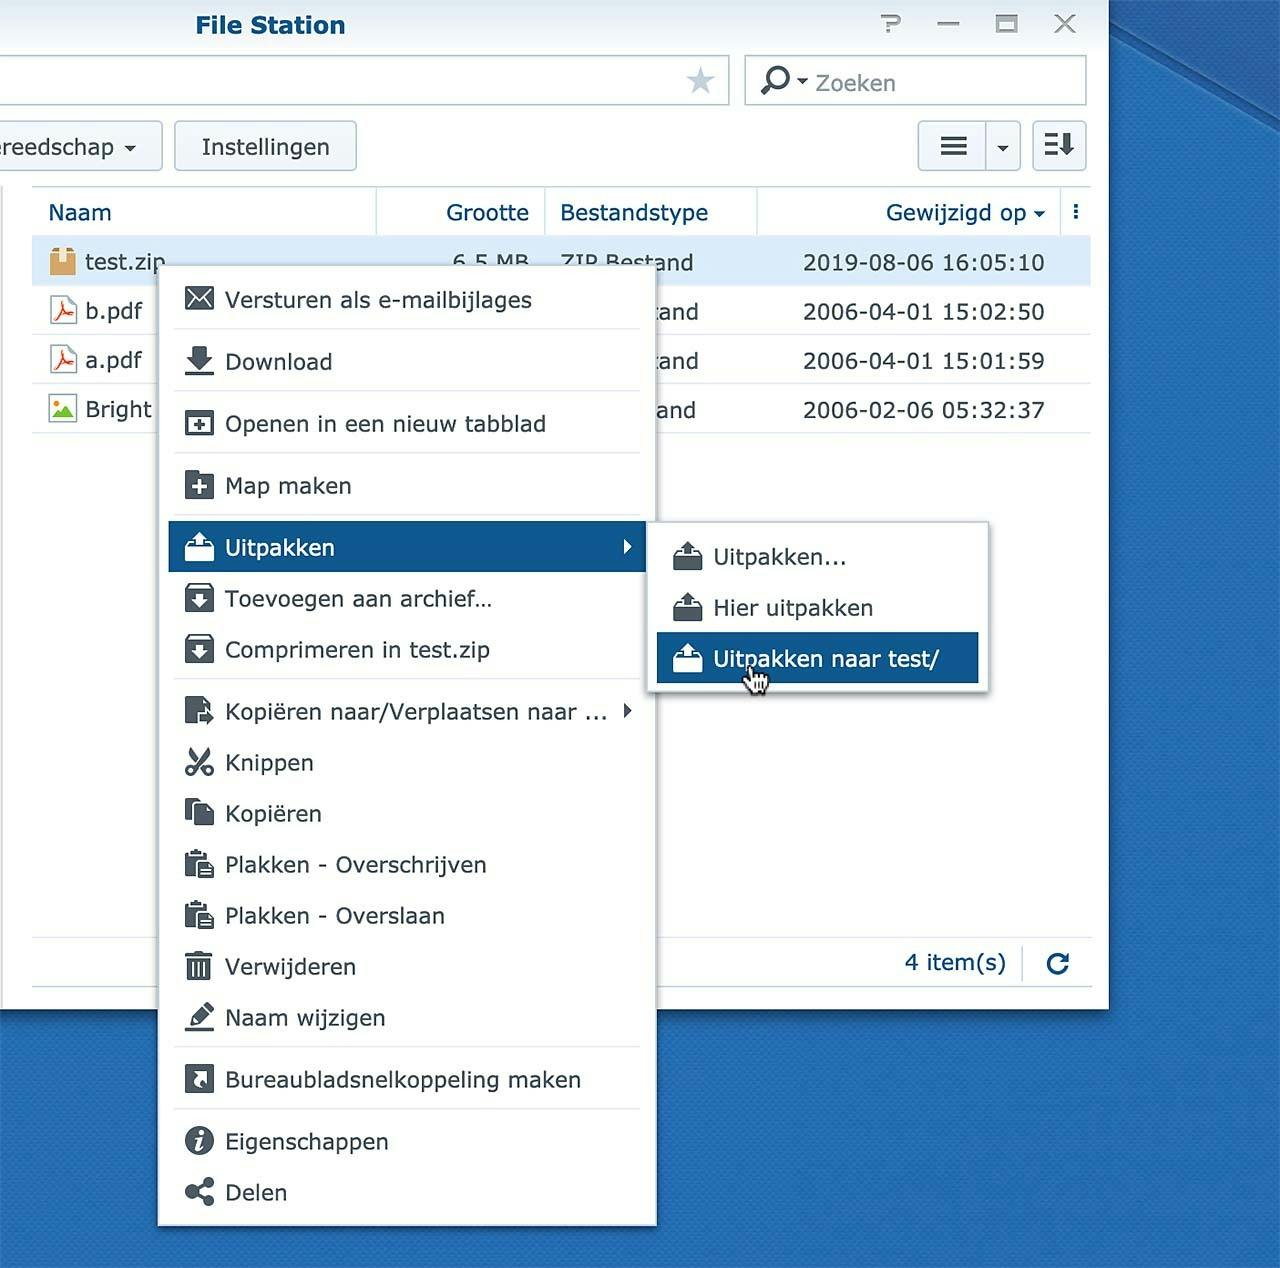
Task: Click the Download arrow icon
Action: (199, 361)
